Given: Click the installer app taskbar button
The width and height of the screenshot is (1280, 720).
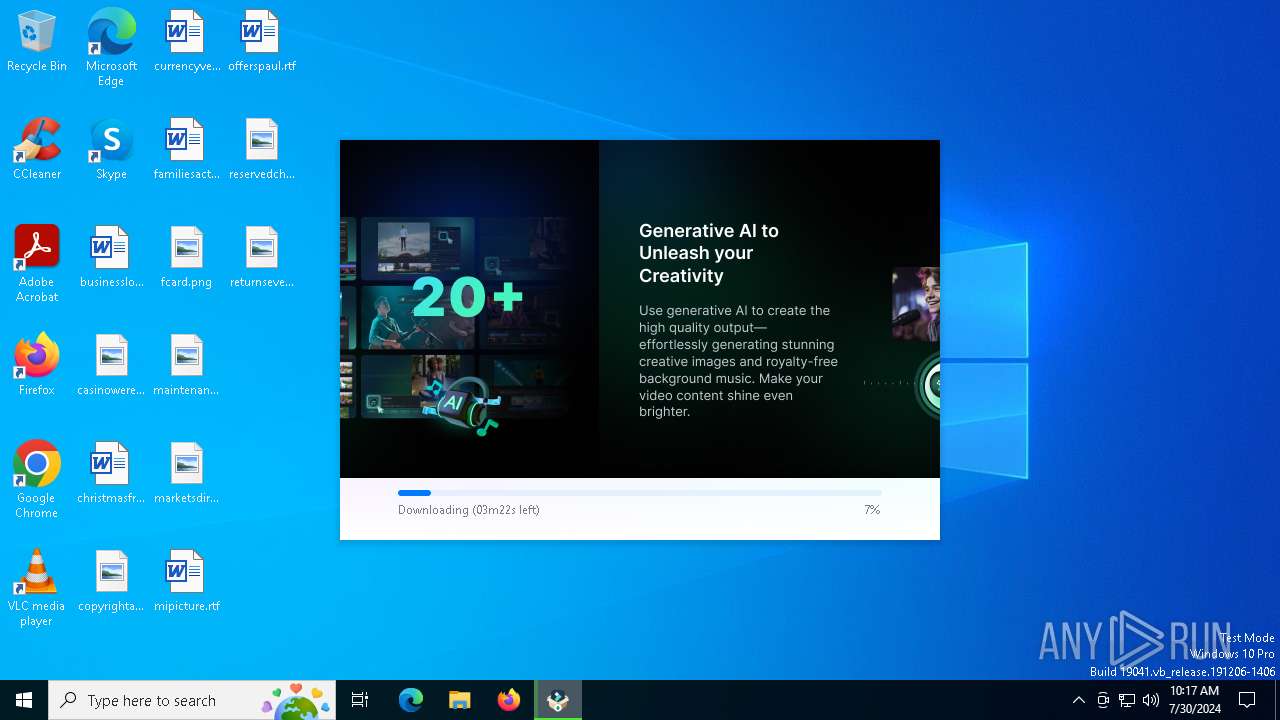Looking at the screenshot, I should click(558, 700).
